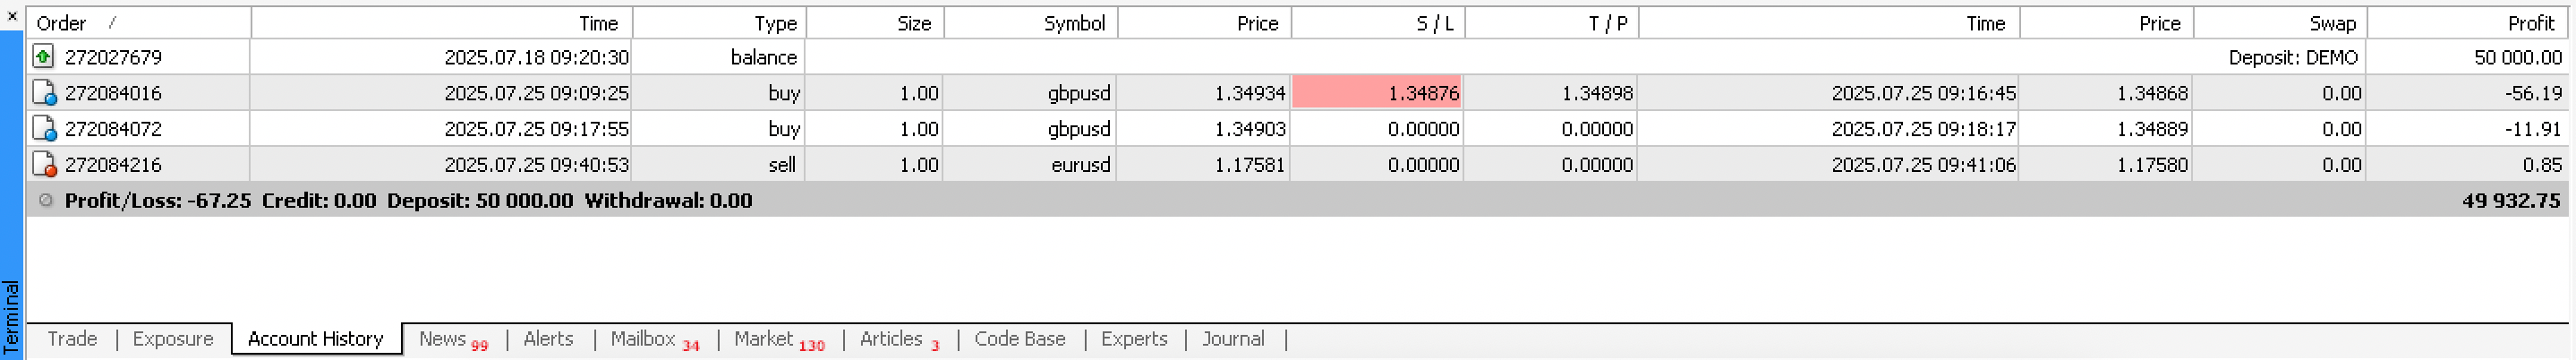The width and height of the screenshot is (2576, 360).
Task: Click close time 2025.07.25 09:18:17
Action: click(x=1923, y=129)
